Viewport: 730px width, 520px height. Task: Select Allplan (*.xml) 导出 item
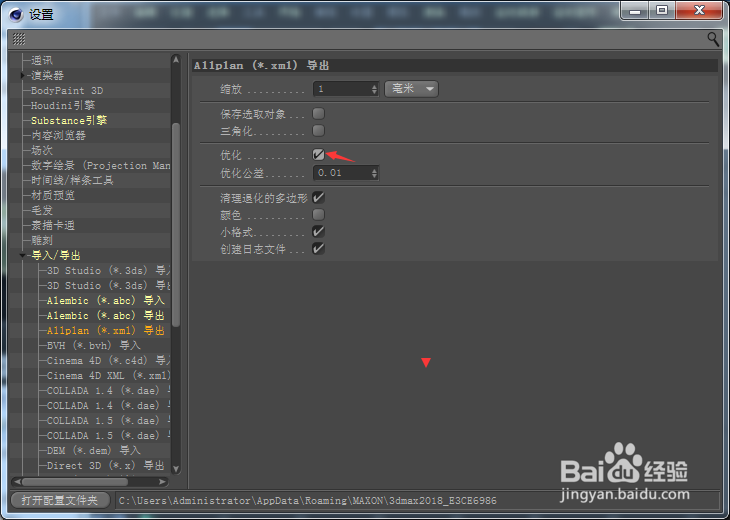coord(106,331)
